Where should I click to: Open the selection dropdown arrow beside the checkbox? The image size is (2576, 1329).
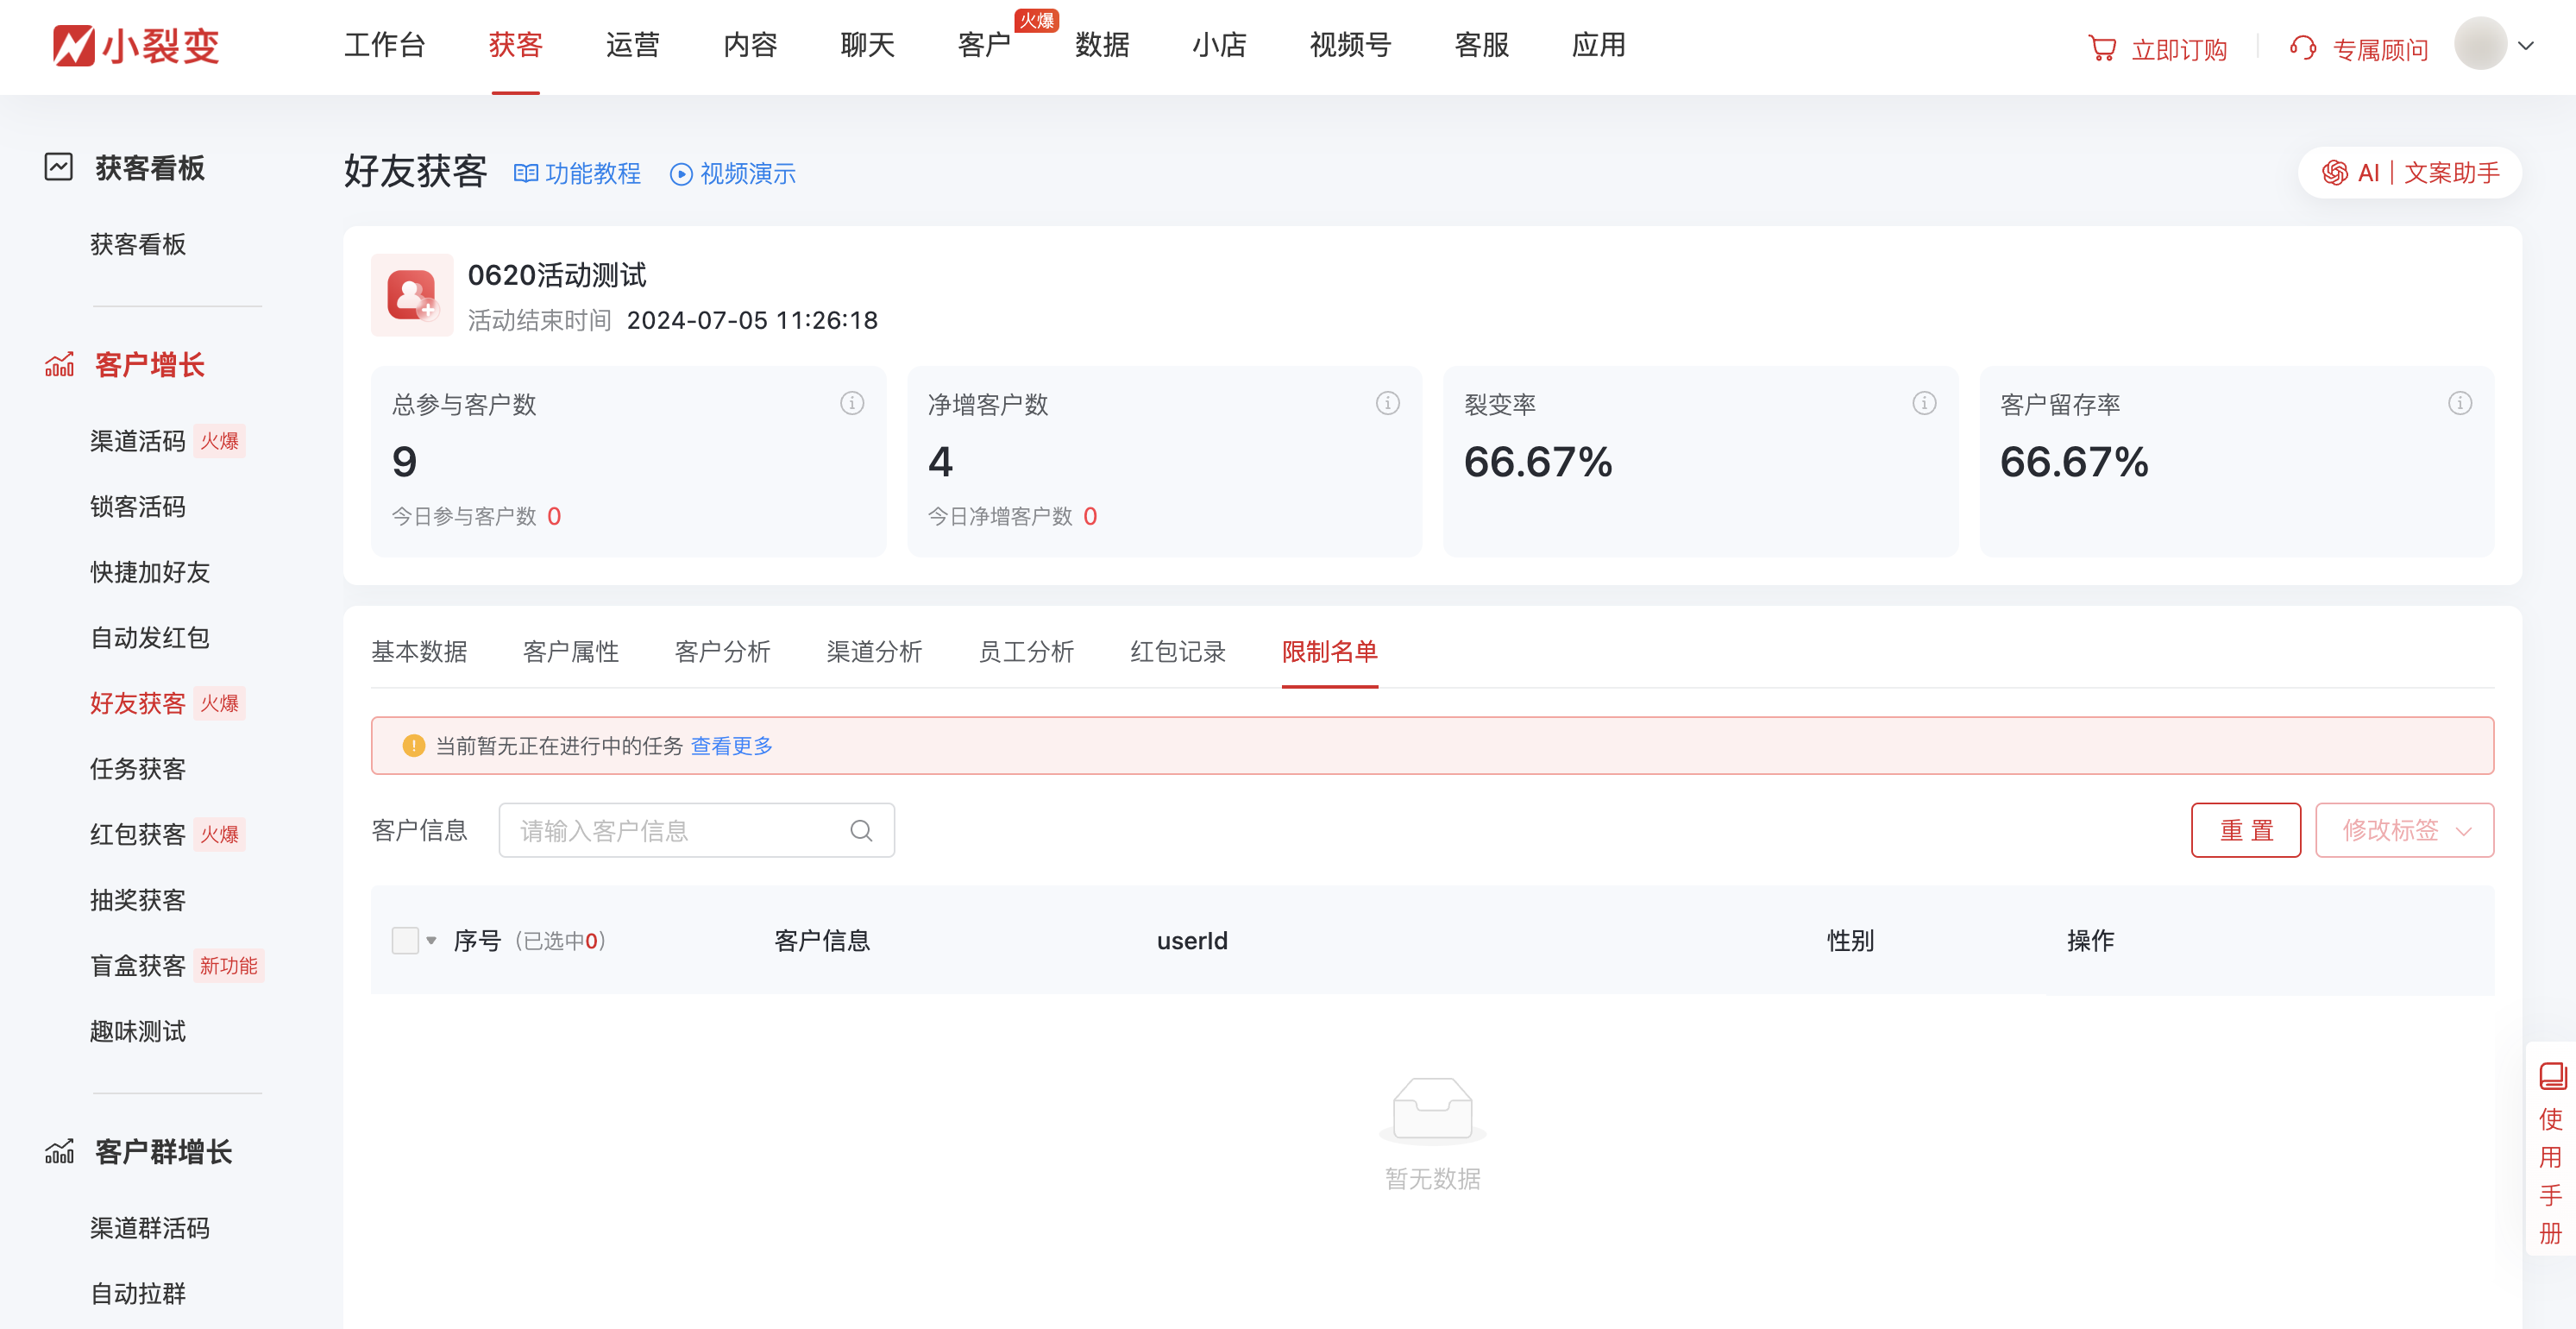coord(431,940)
